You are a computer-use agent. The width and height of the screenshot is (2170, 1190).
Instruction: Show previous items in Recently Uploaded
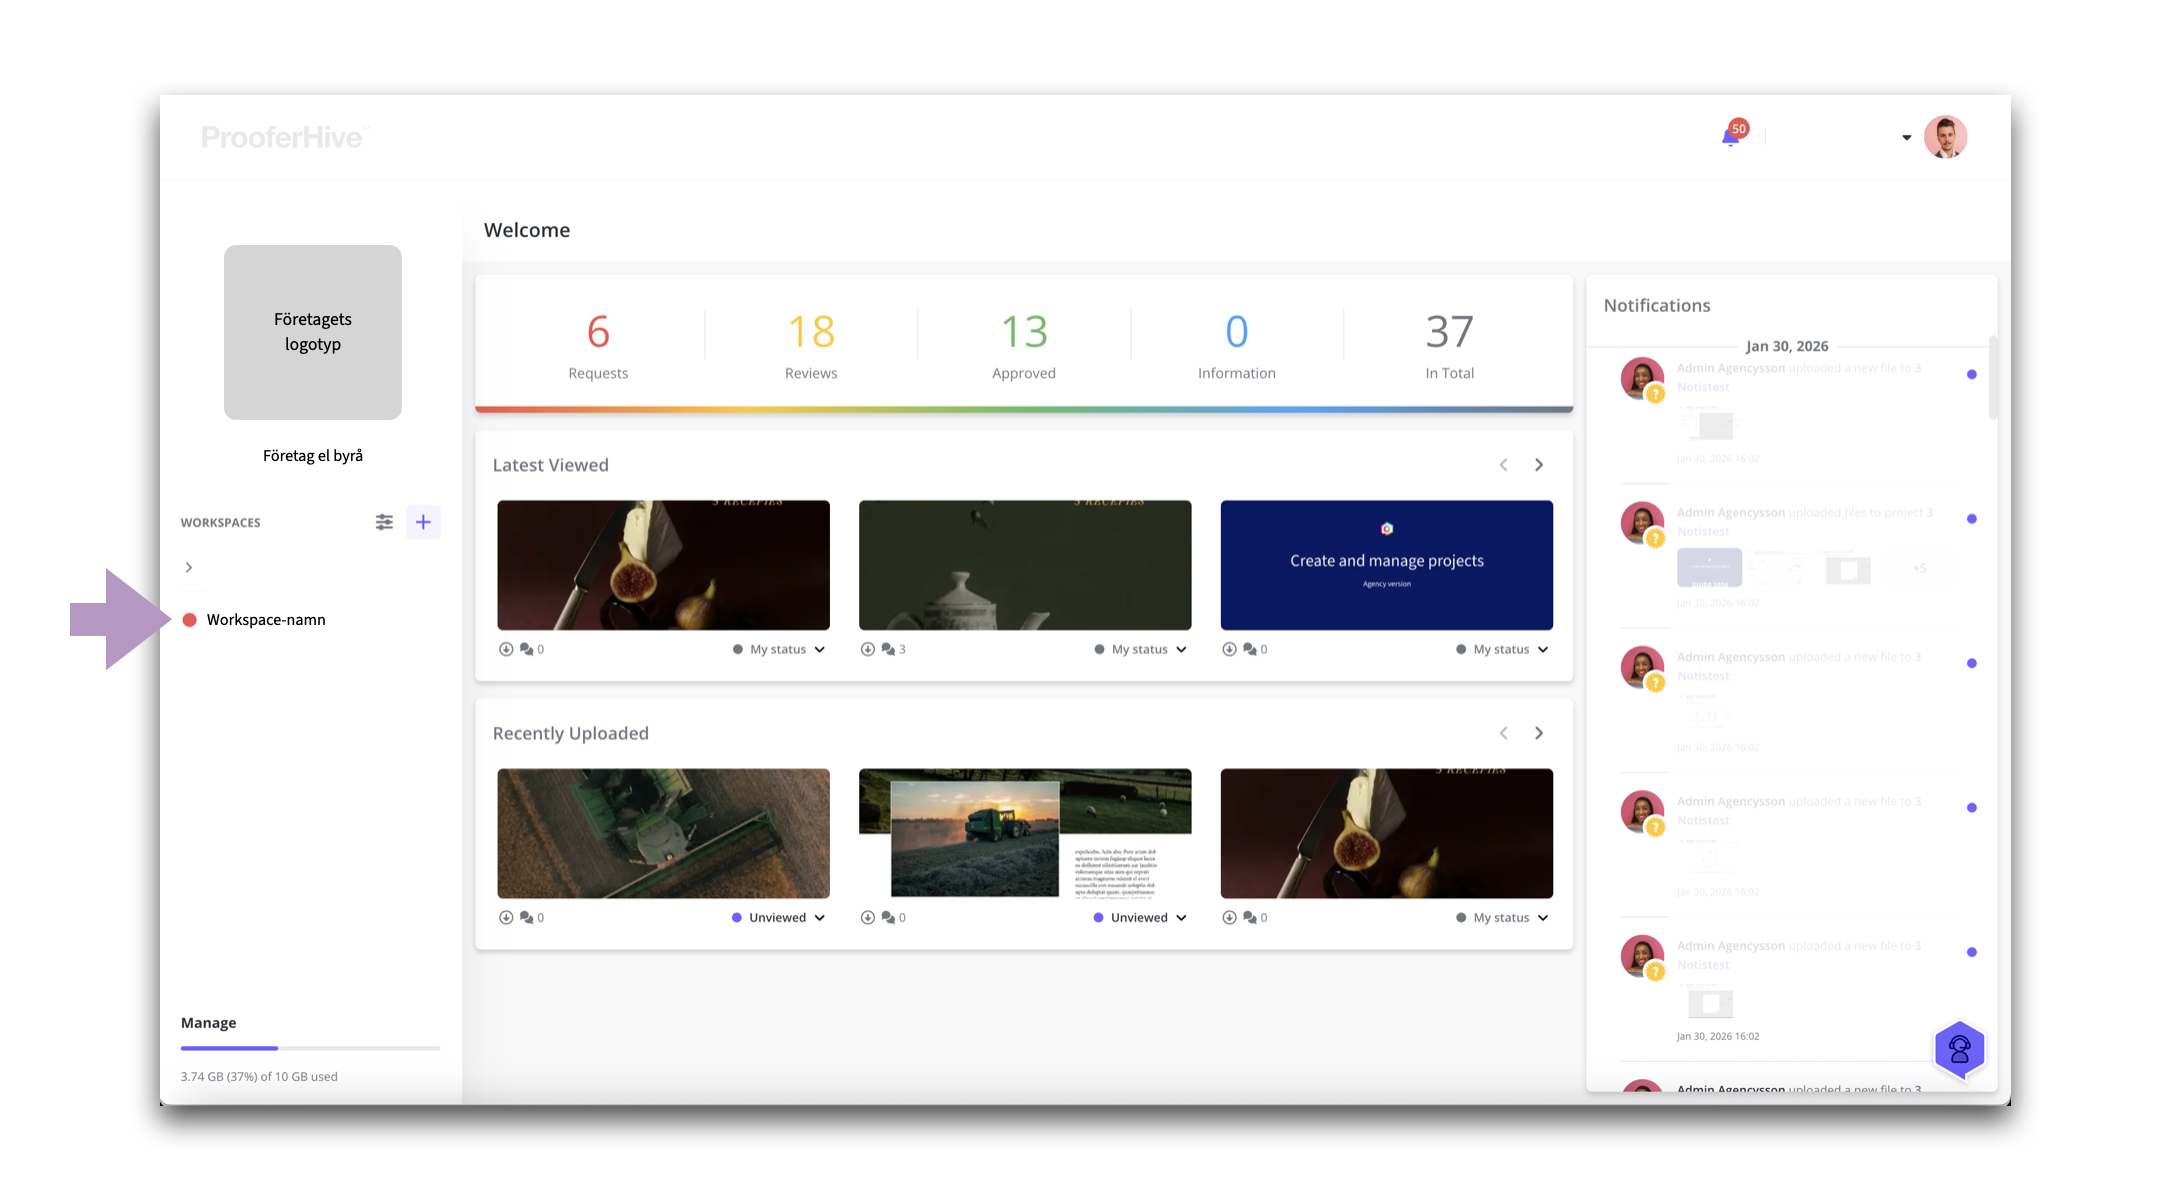click(1503, 733)
